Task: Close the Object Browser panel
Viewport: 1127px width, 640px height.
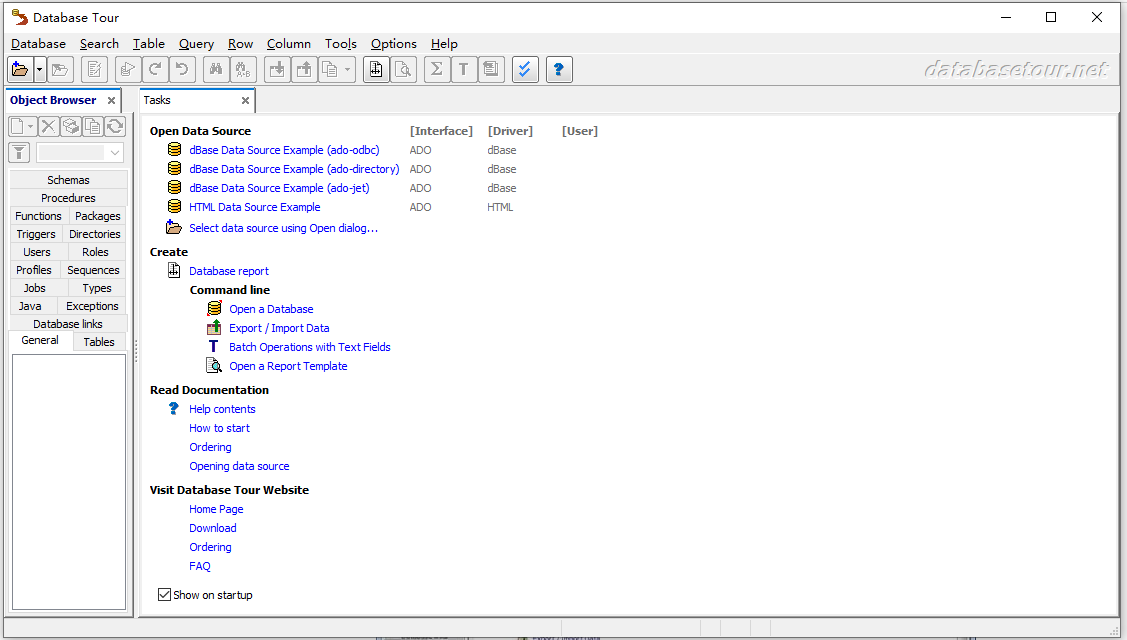Action: pos(111,101)
